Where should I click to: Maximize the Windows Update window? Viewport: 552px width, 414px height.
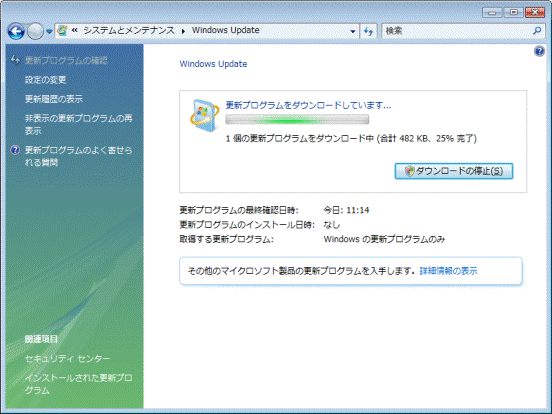pyautogui.click(x=513, y=13)
